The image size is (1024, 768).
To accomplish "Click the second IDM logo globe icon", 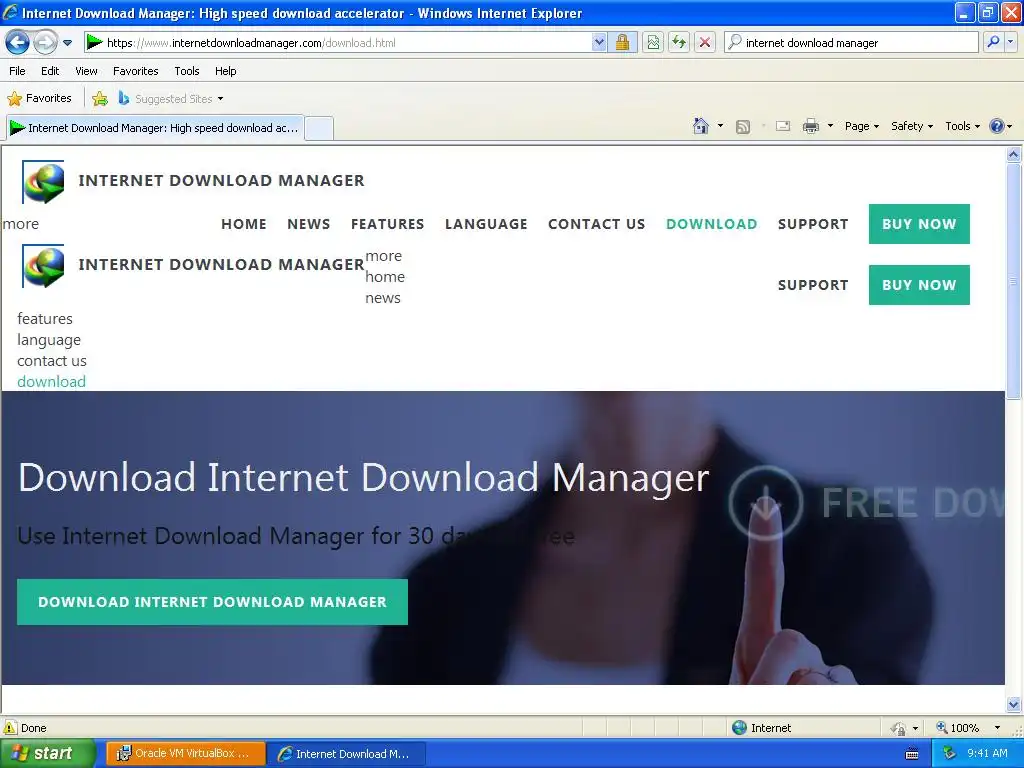I will coord(43,266).
